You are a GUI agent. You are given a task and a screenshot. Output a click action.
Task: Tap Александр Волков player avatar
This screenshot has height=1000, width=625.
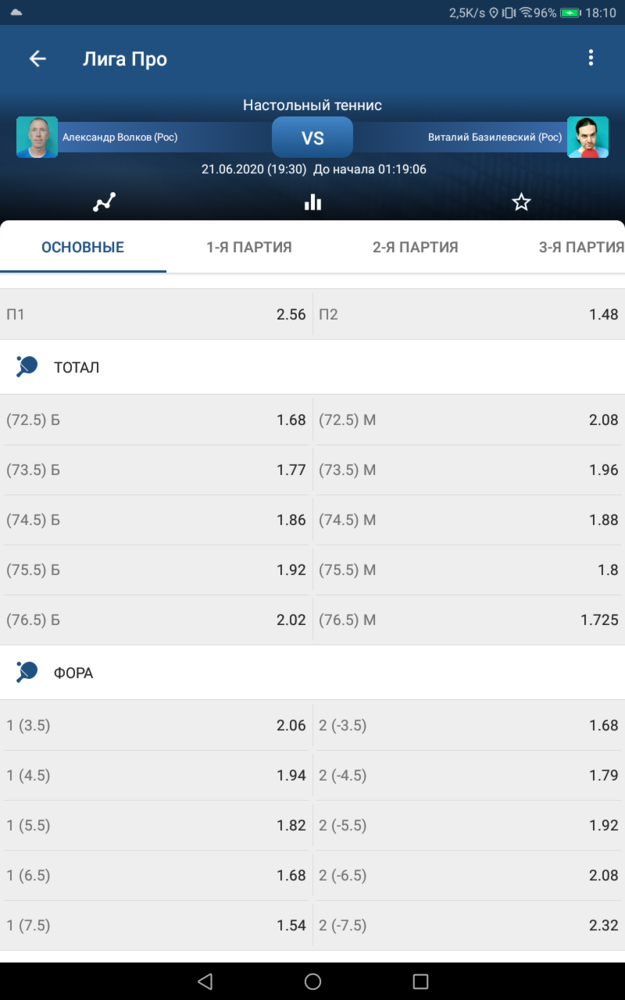point(37,136)
